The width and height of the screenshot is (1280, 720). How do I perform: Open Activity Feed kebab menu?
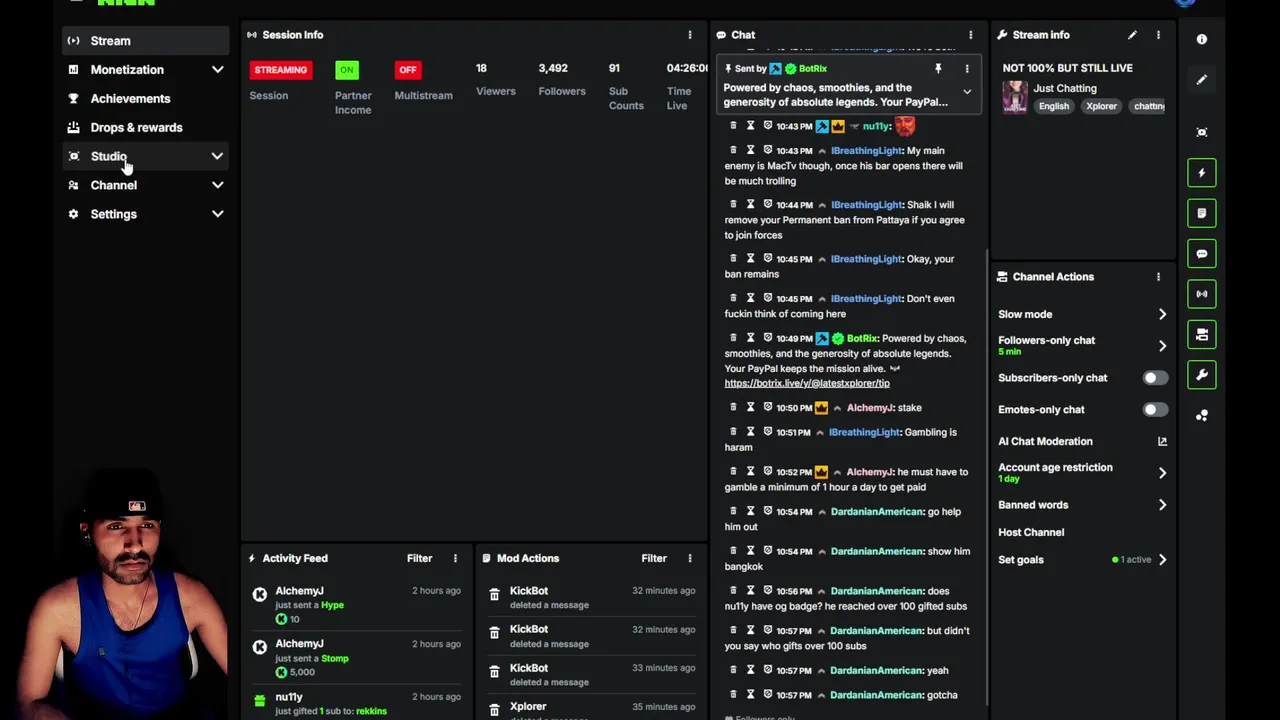pyautogui.click(x=455, y=558)
